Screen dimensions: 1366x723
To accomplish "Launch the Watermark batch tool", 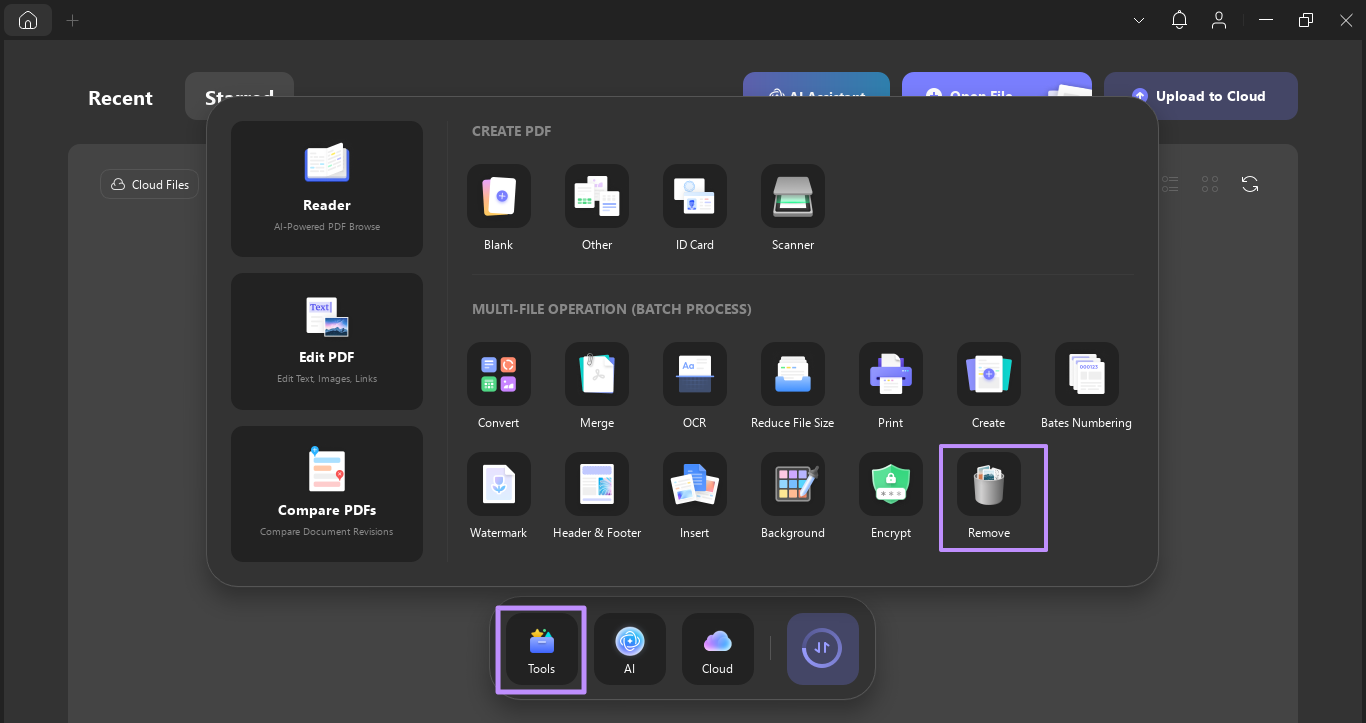I will coord(498,497).
